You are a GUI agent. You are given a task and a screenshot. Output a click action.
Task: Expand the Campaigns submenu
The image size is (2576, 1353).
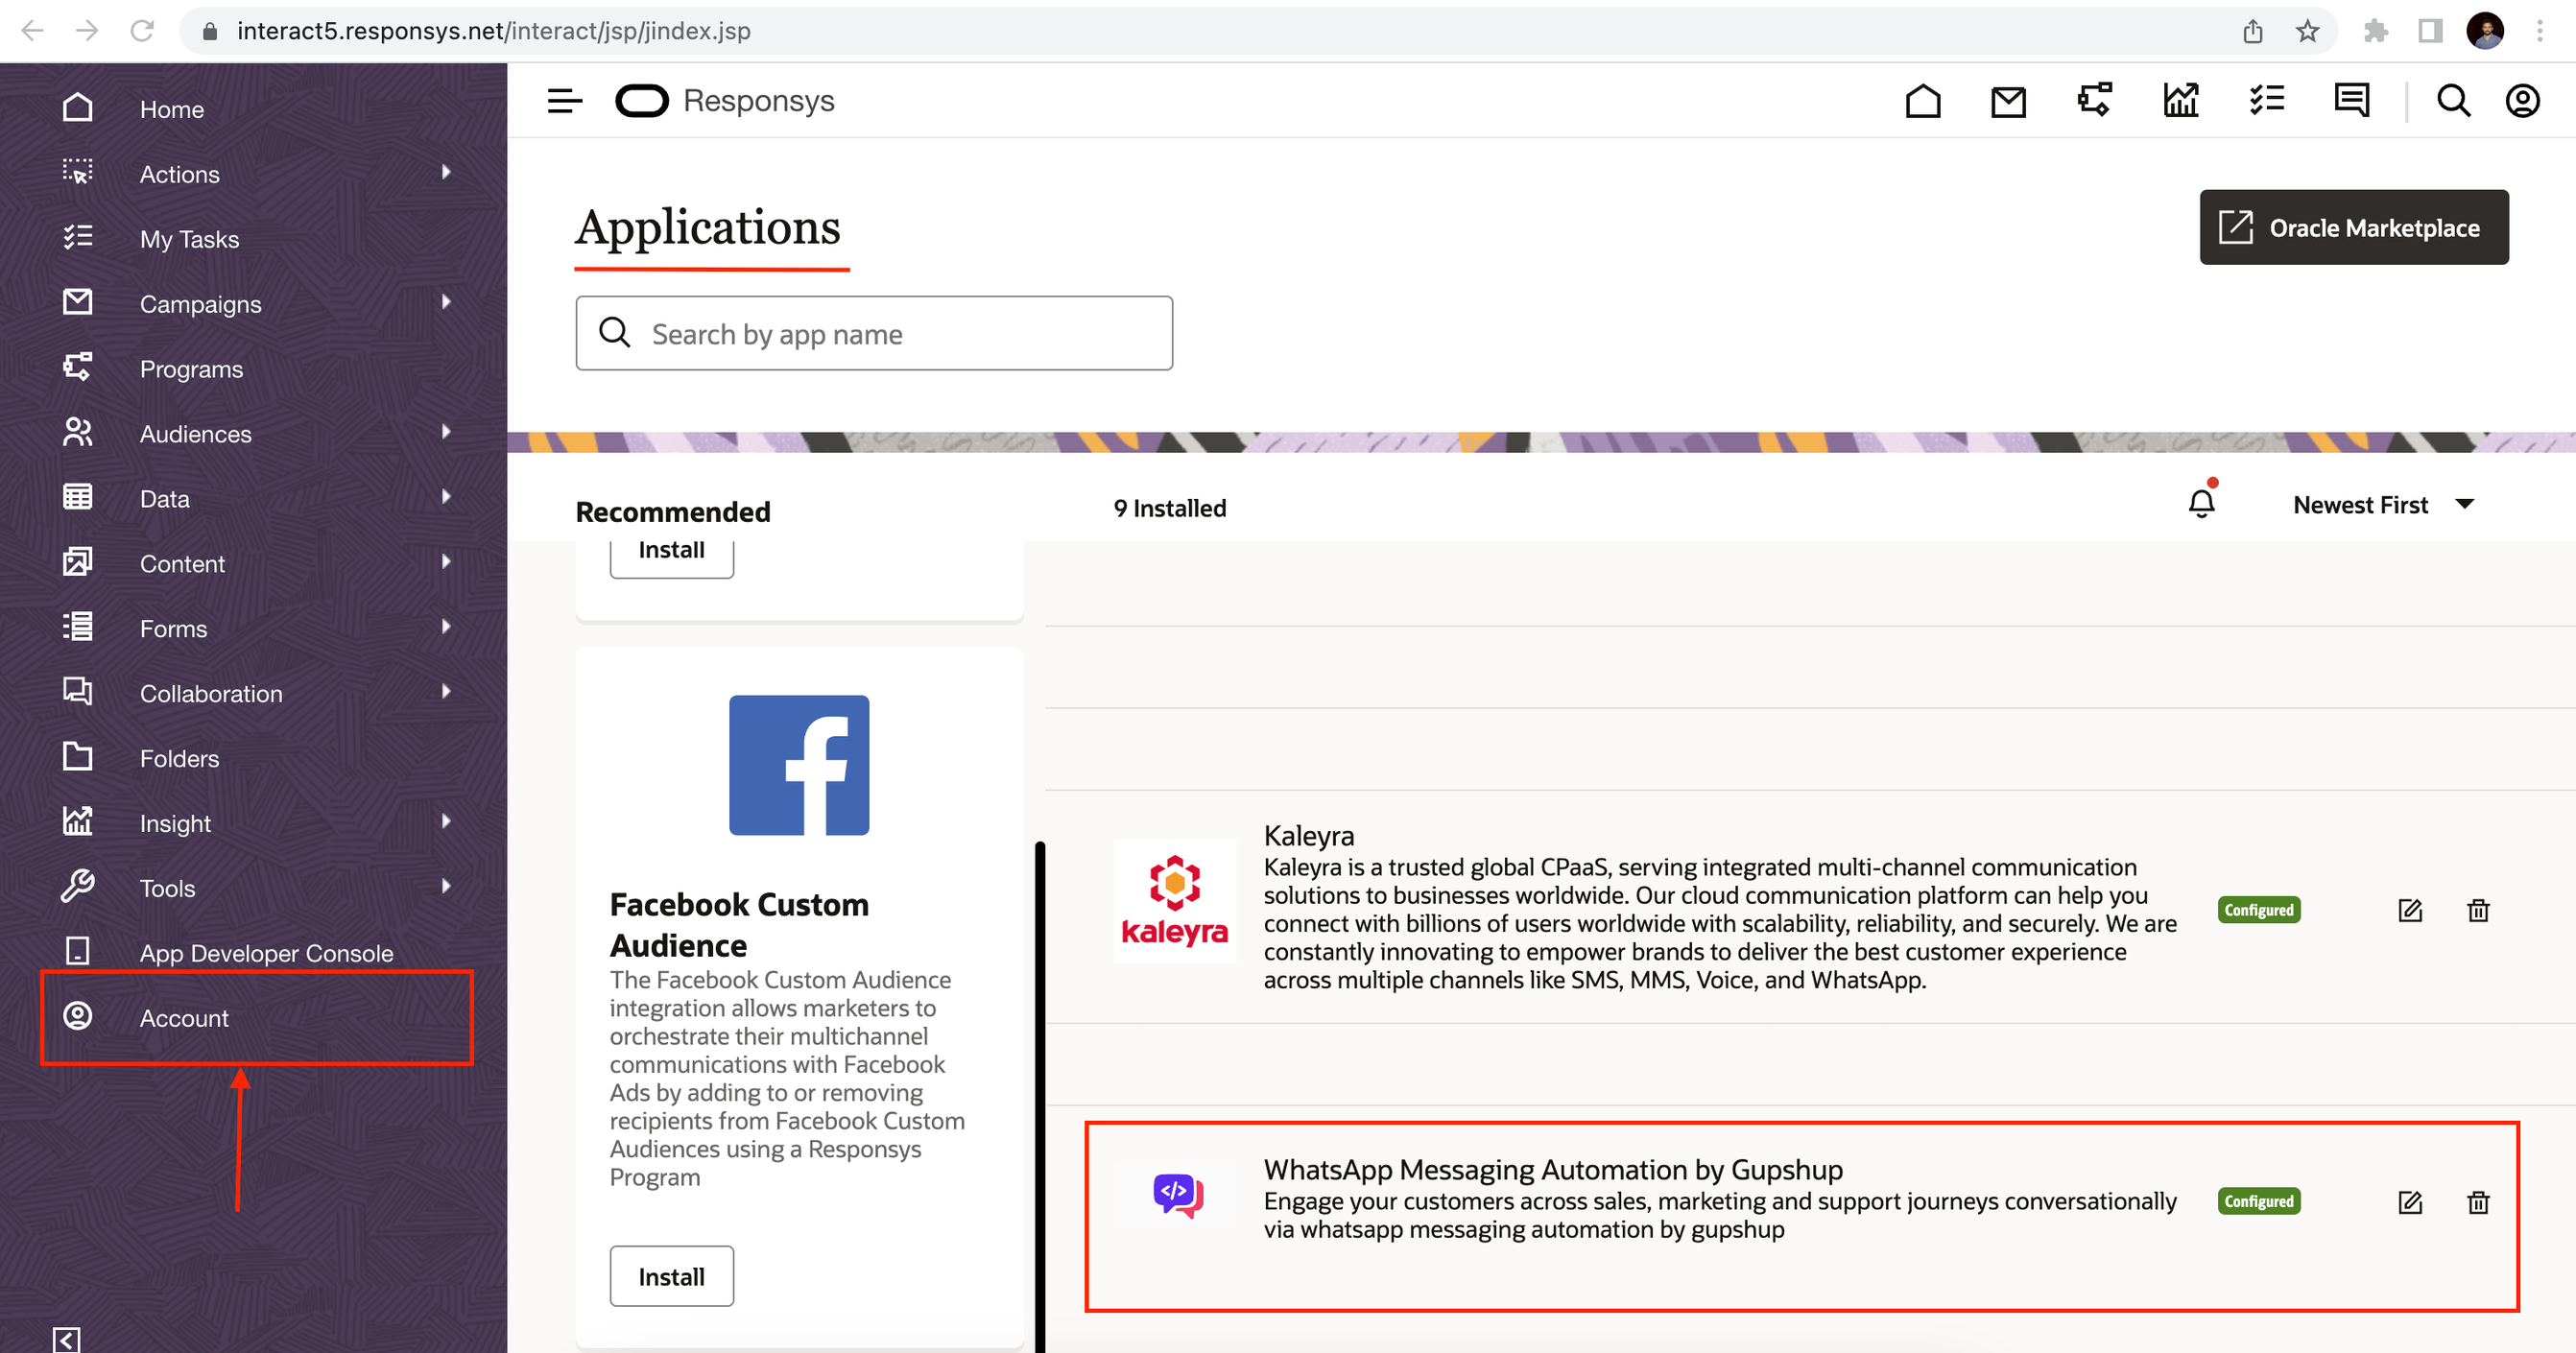click(x=446, y=302)
